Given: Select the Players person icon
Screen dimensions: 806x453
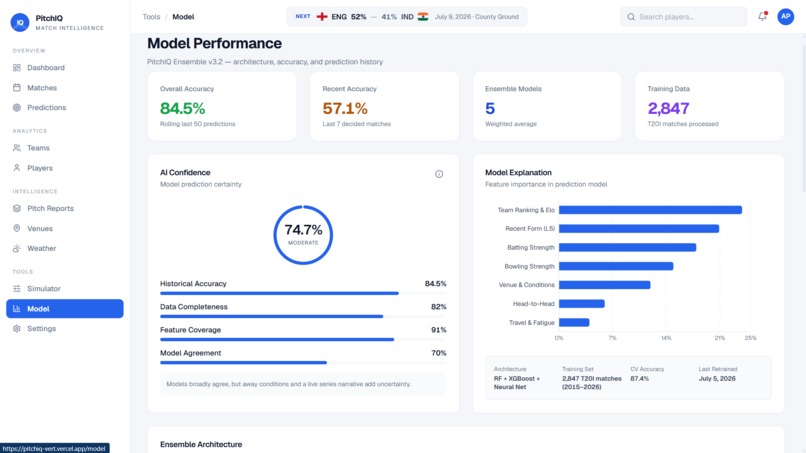Looking at the screenshot, I should 16,168.
